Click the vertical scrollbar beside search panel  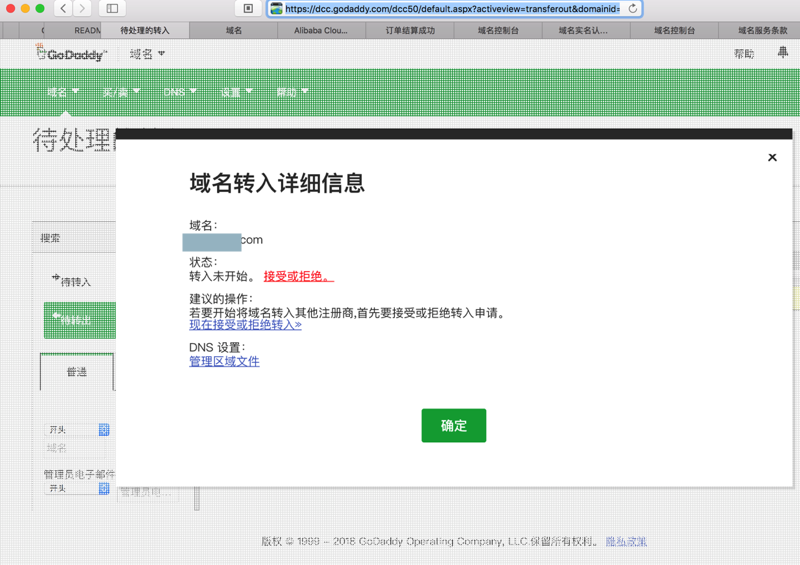point(197,498)
